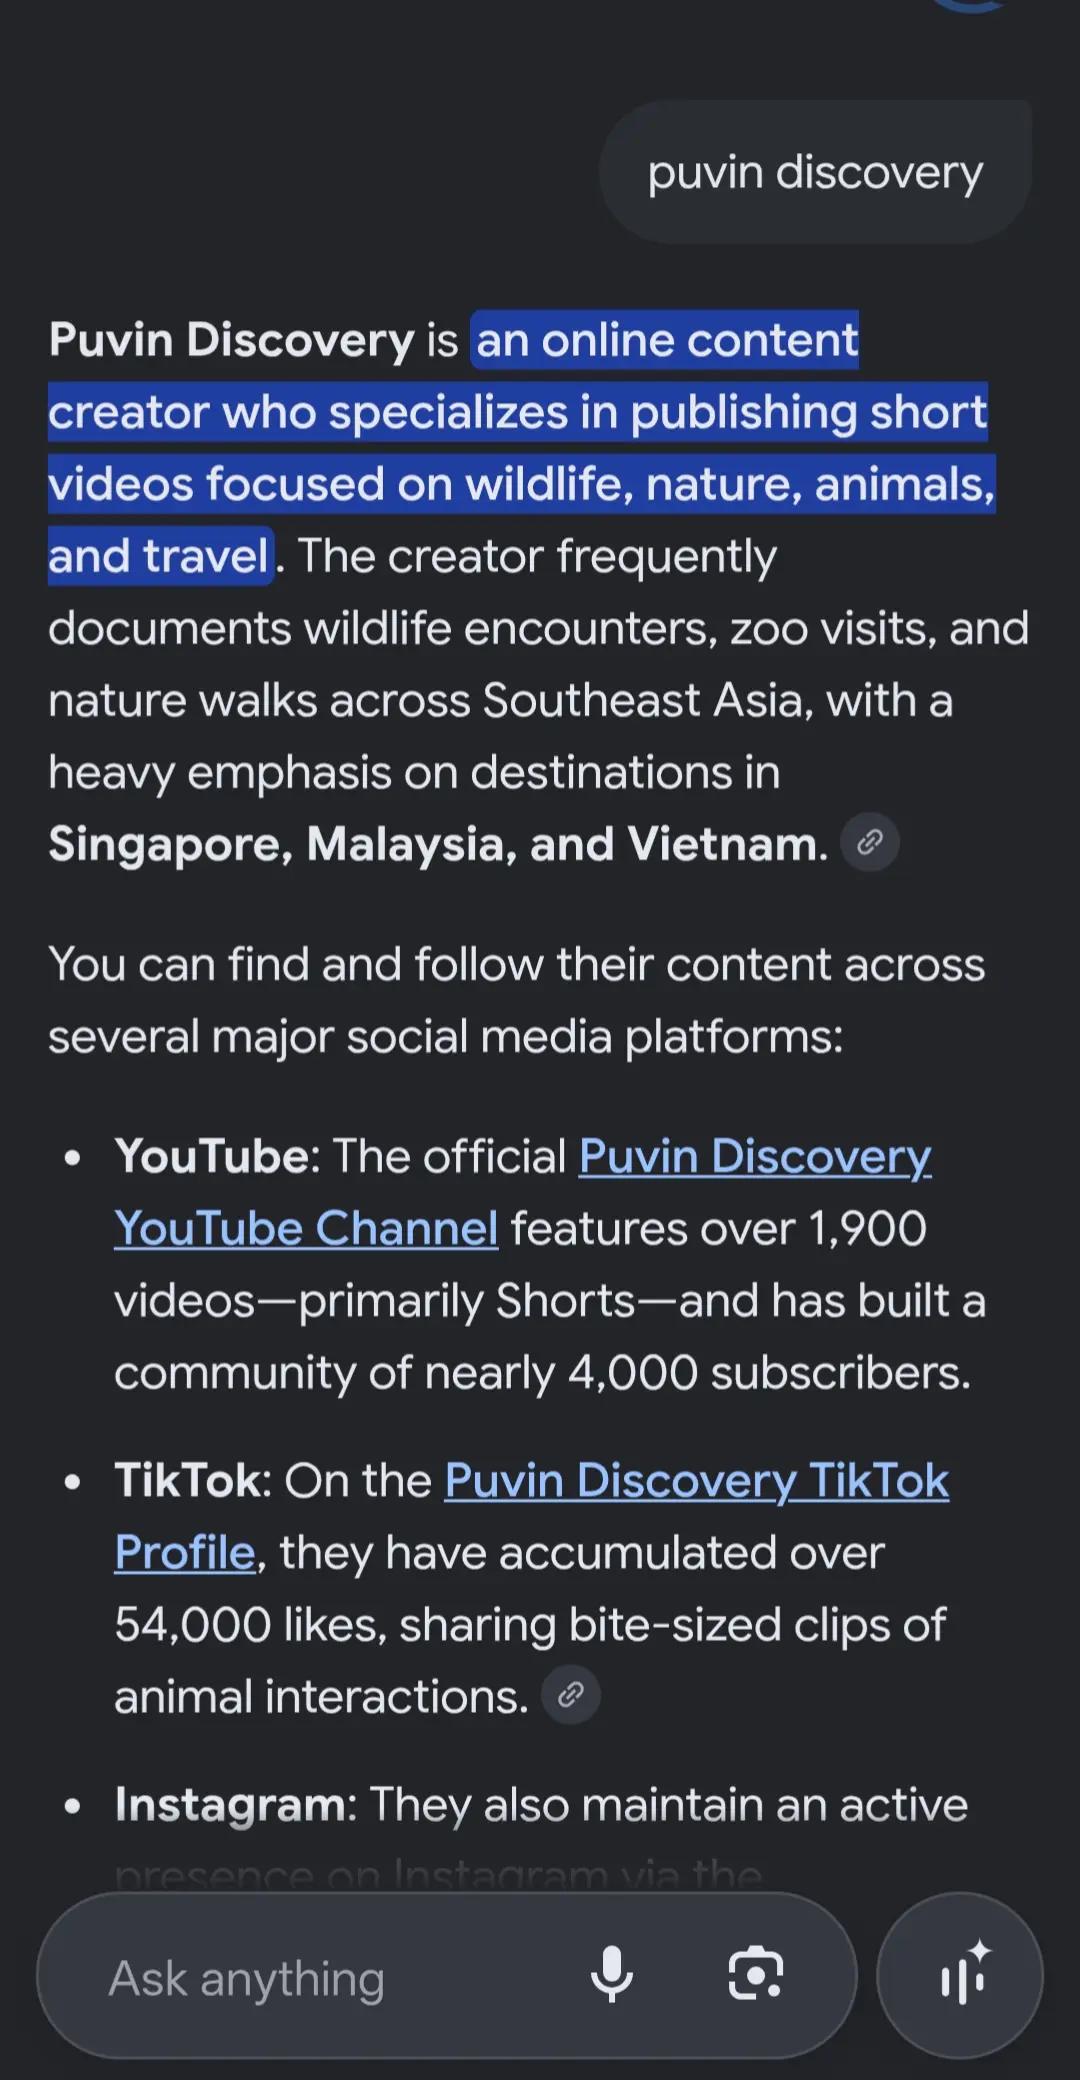Tap 'several major social media platforms' sentence

coord(446,1037)
